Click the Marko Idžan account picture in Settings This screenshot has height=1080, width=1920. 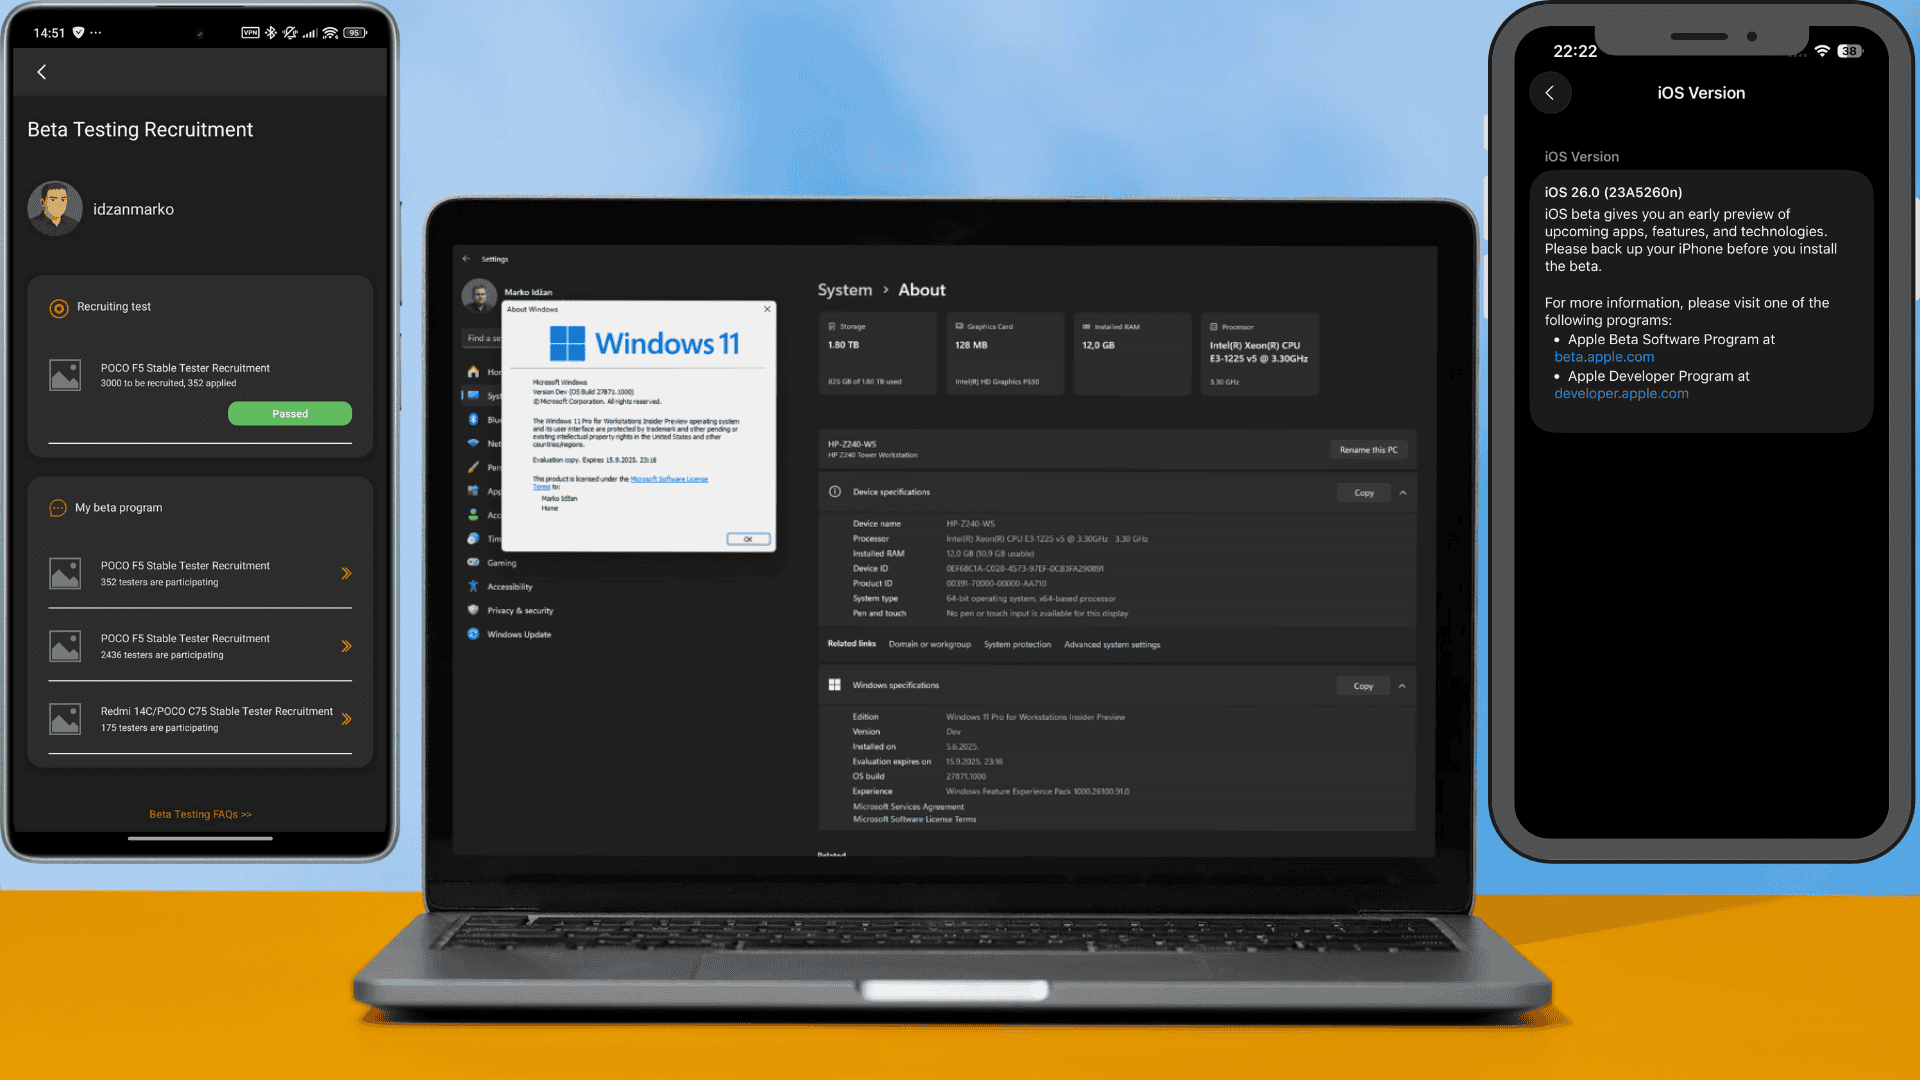coord(480,296)
